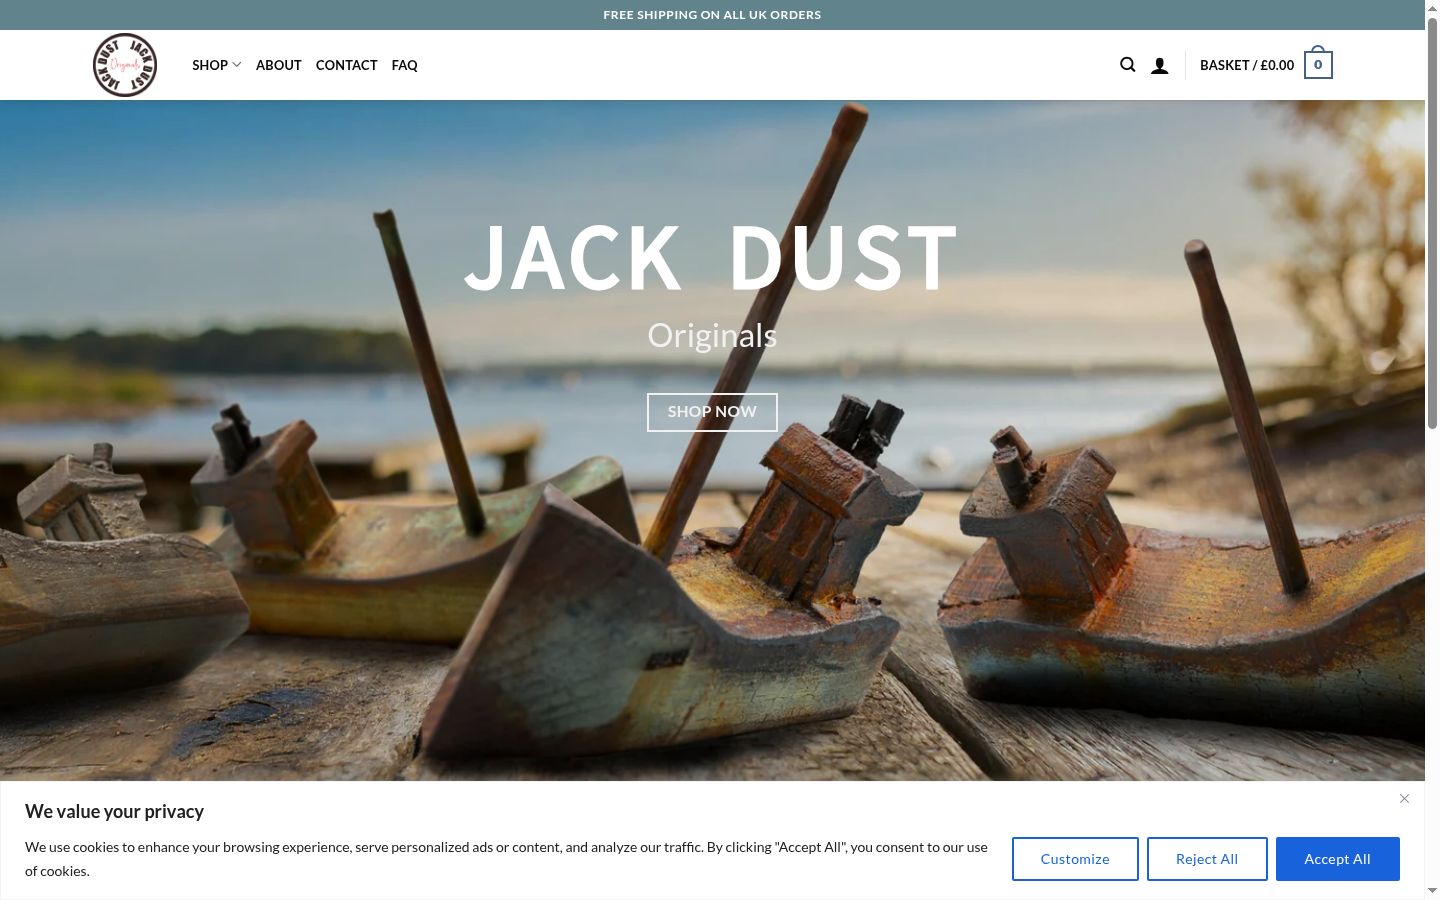The image size is (1440, 900).
Task: Open the search magnifier icon
Action: [1128, 65]
